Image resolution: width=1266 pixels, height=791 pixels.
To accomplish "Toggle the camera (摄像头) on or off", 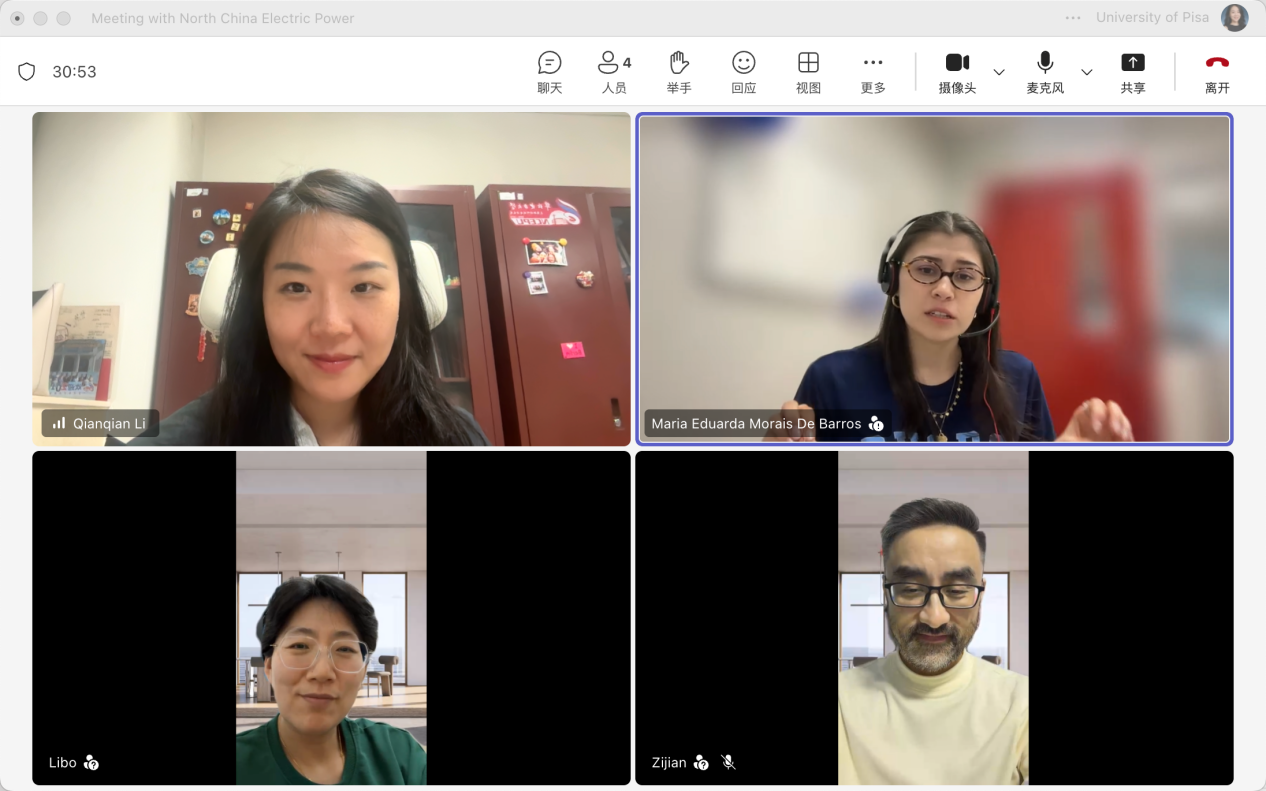I will point(957,72).
